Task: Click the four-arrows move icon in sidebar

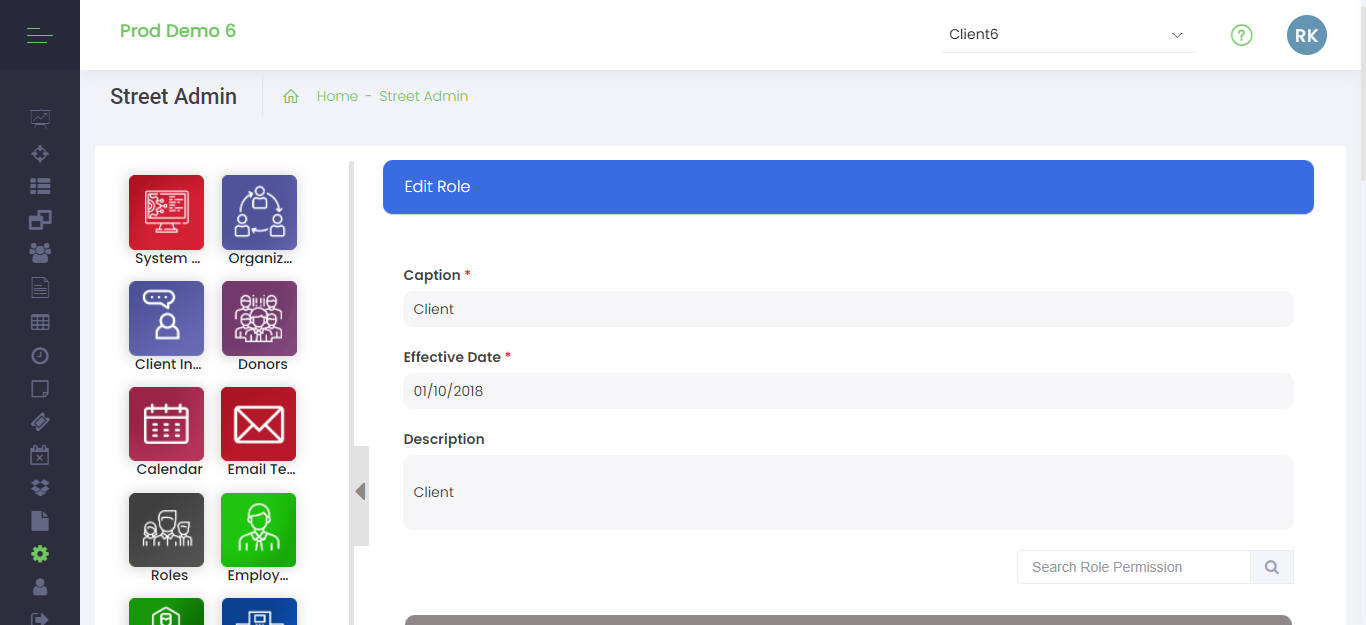Action: (x=40, y=153)
